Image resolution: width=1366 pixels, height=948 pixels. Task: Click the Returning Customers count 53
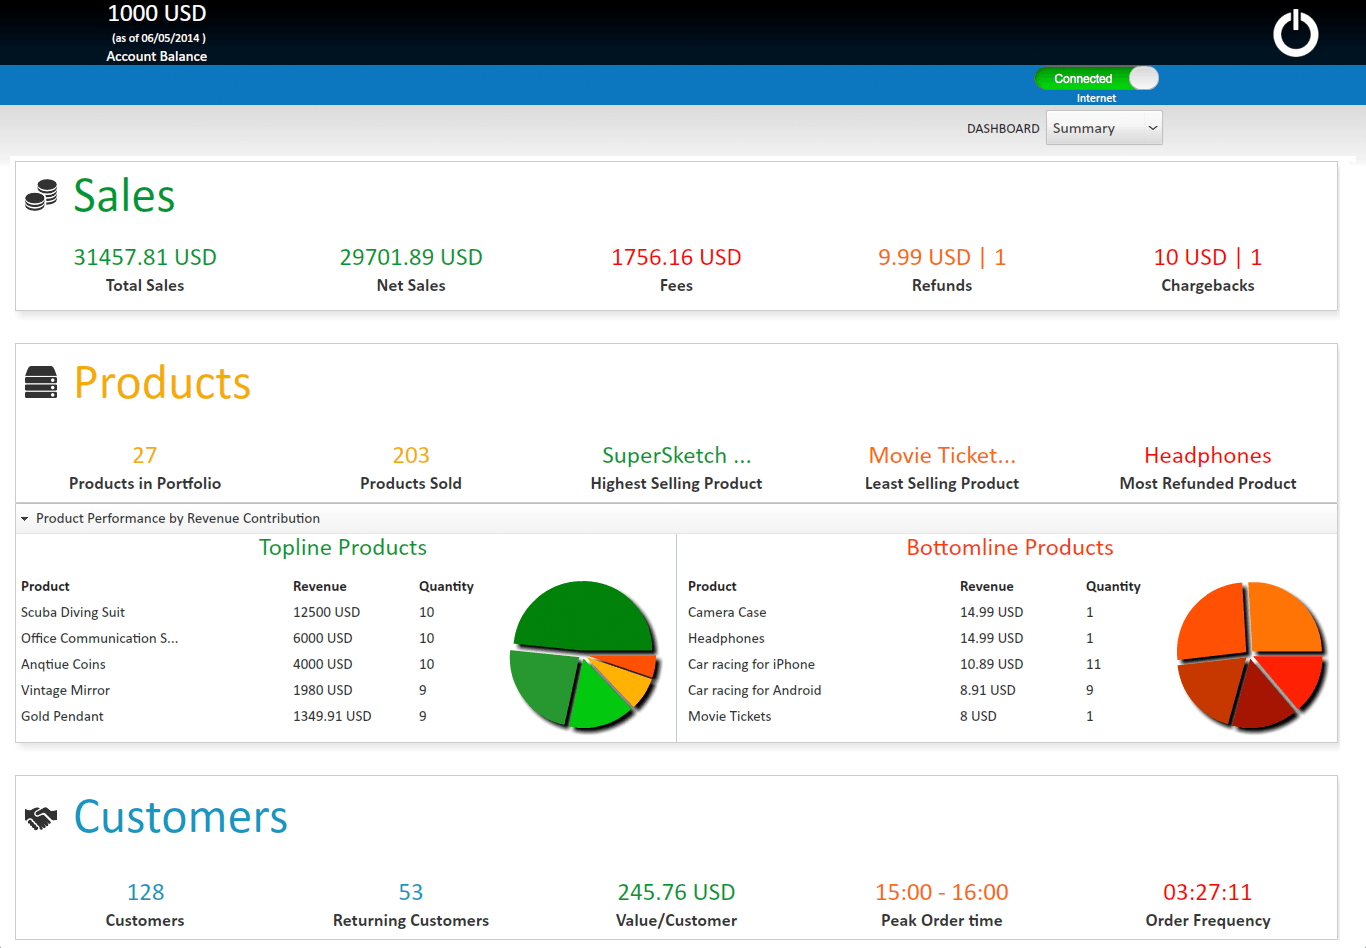coord(411,892)
